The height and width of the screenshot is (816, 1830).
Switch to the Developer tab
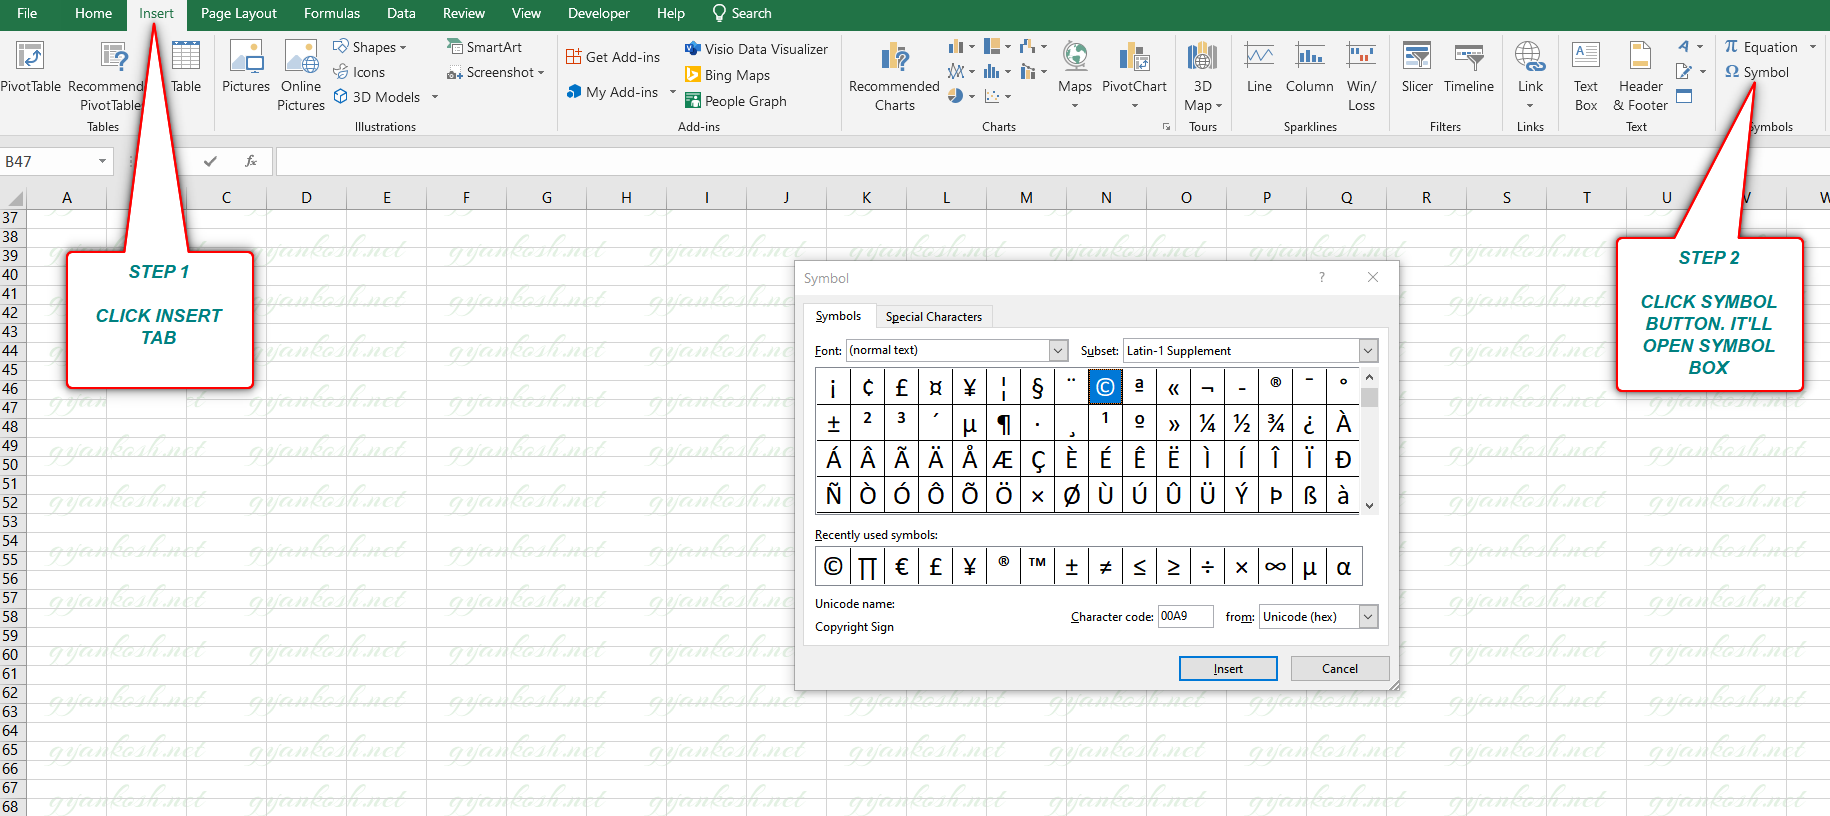click(598, 13)
